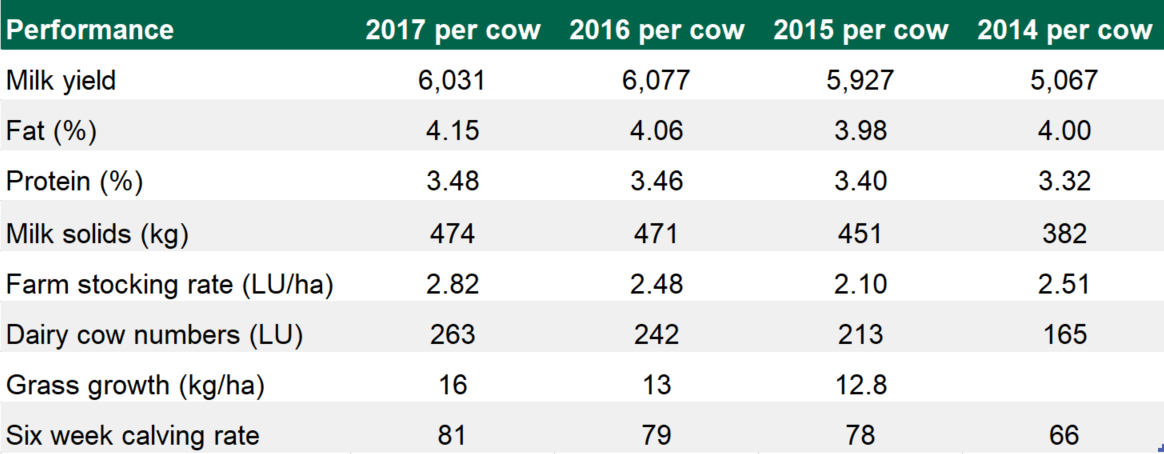Click the Fat (%) row label
The image size is (1164, 454).
point(52,131)
